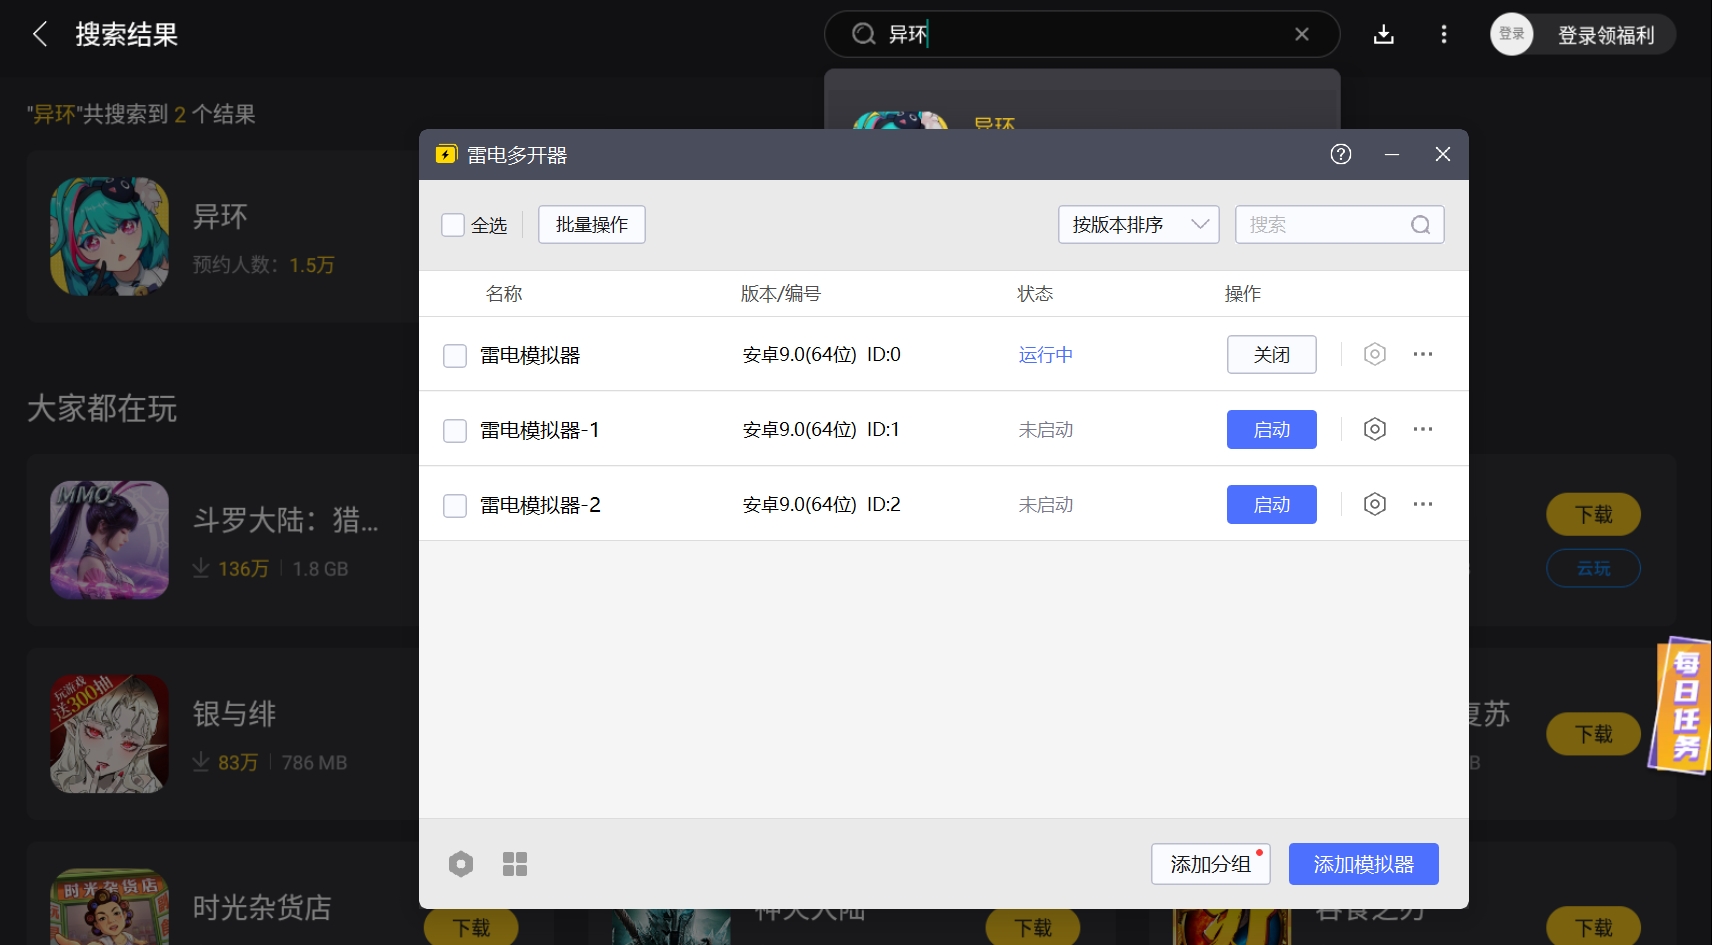Check the 雷电模拟器-2 row checkbox
Screen dimensions: 1712x945
[x=454, y=504]
